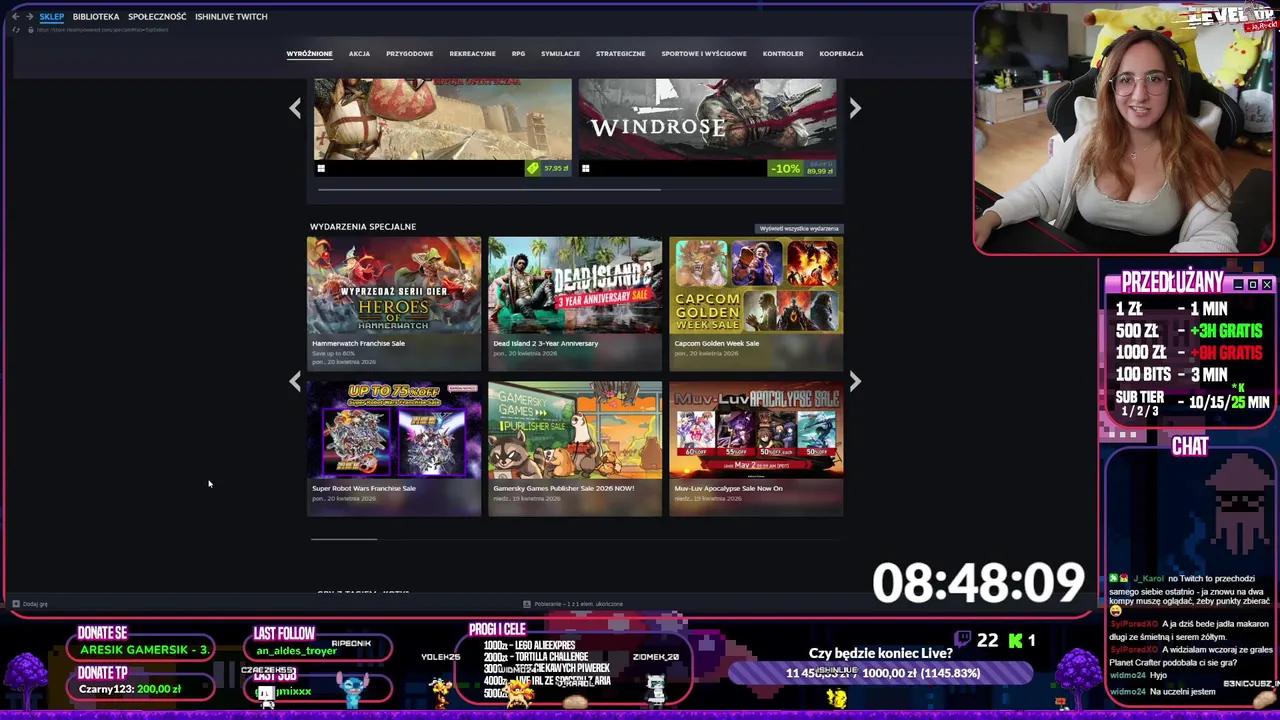This screenshot has width=1280, height=720.
Task: Click the special events right arrow
Action: click(855, 381)
